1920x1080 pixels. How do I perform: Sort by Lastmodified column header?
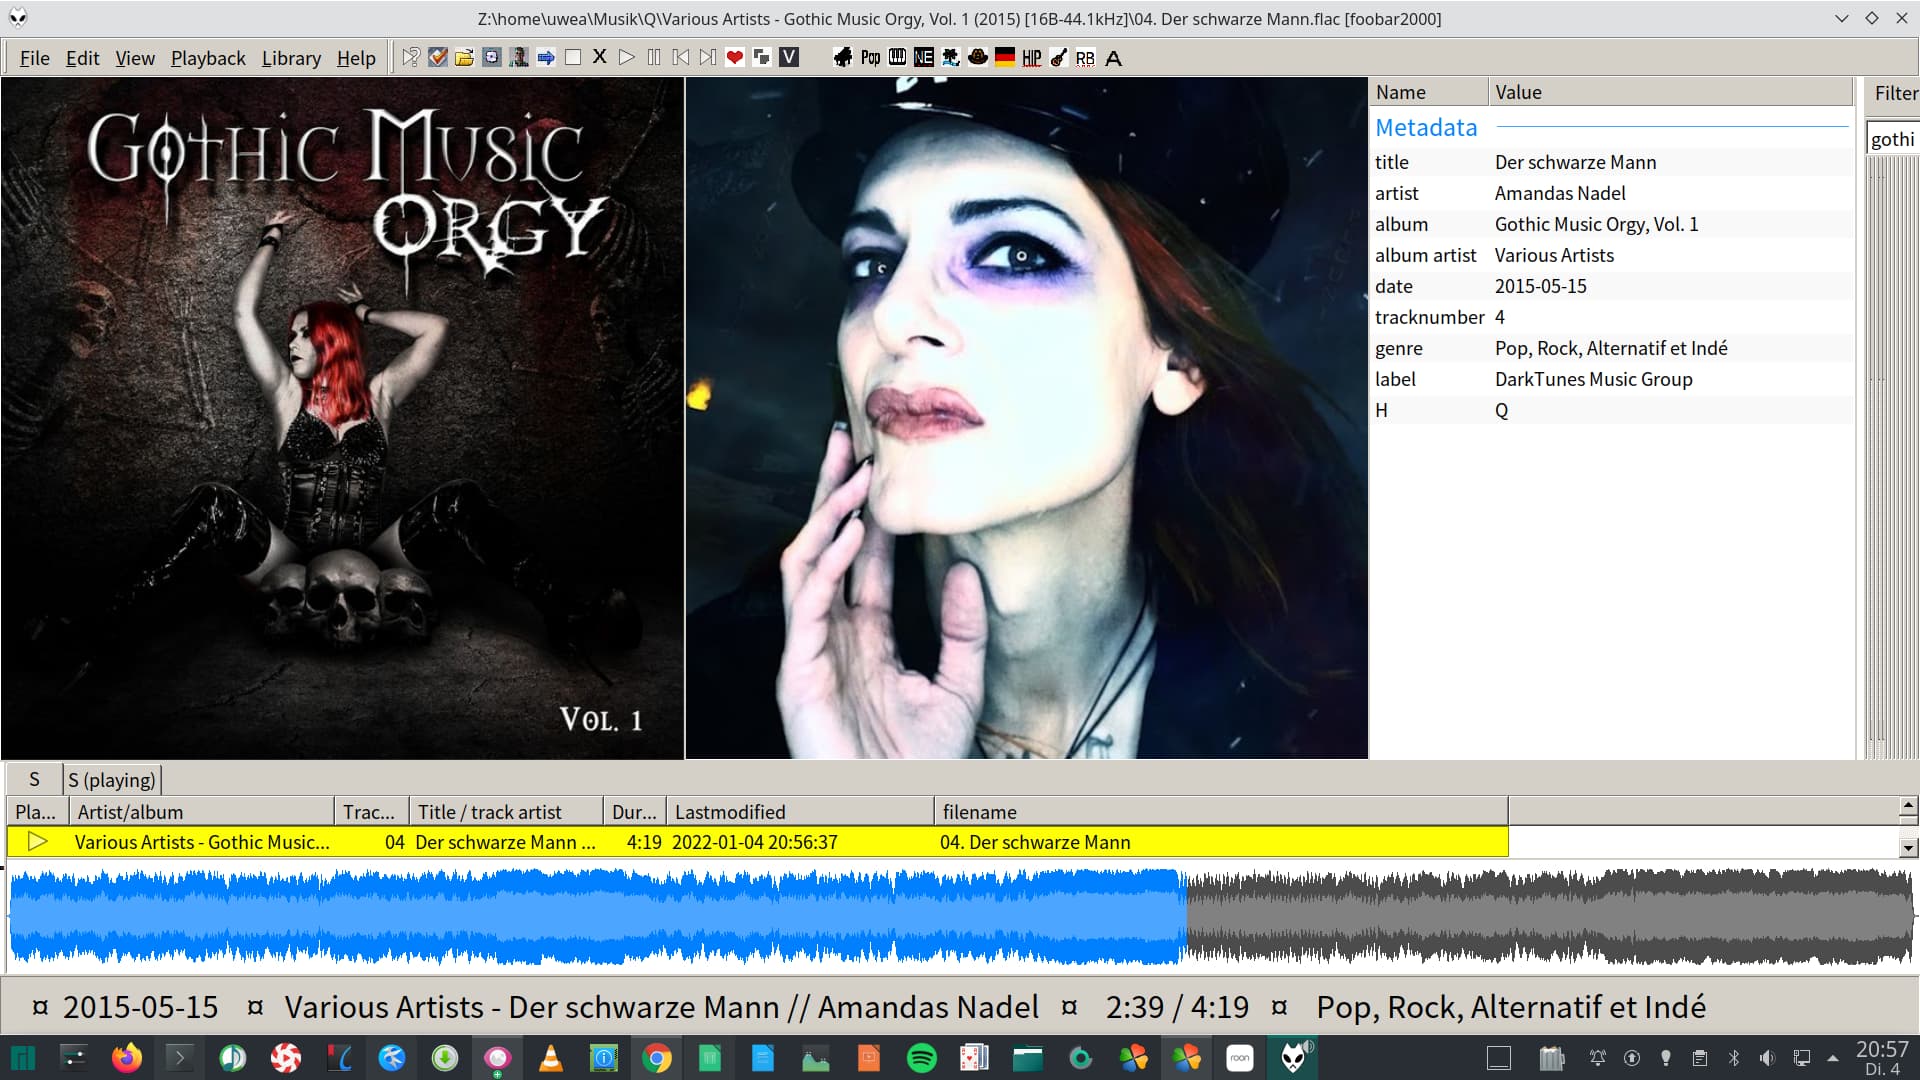click(800, 811)
